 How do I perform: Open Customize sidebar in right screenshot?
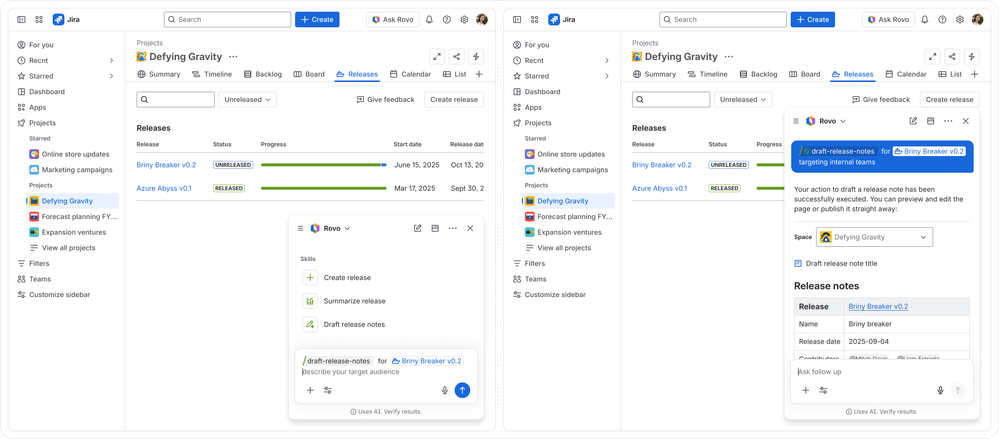[x=549, y=295]
